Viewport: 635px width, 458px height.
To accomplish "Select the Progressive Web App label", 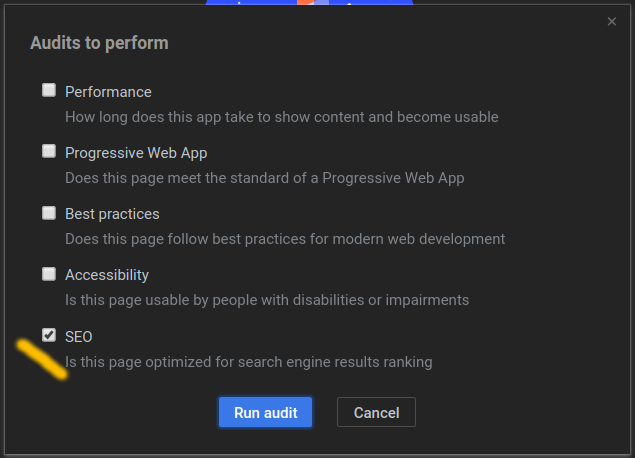I will pyautogui.click(x=136, y=153).
